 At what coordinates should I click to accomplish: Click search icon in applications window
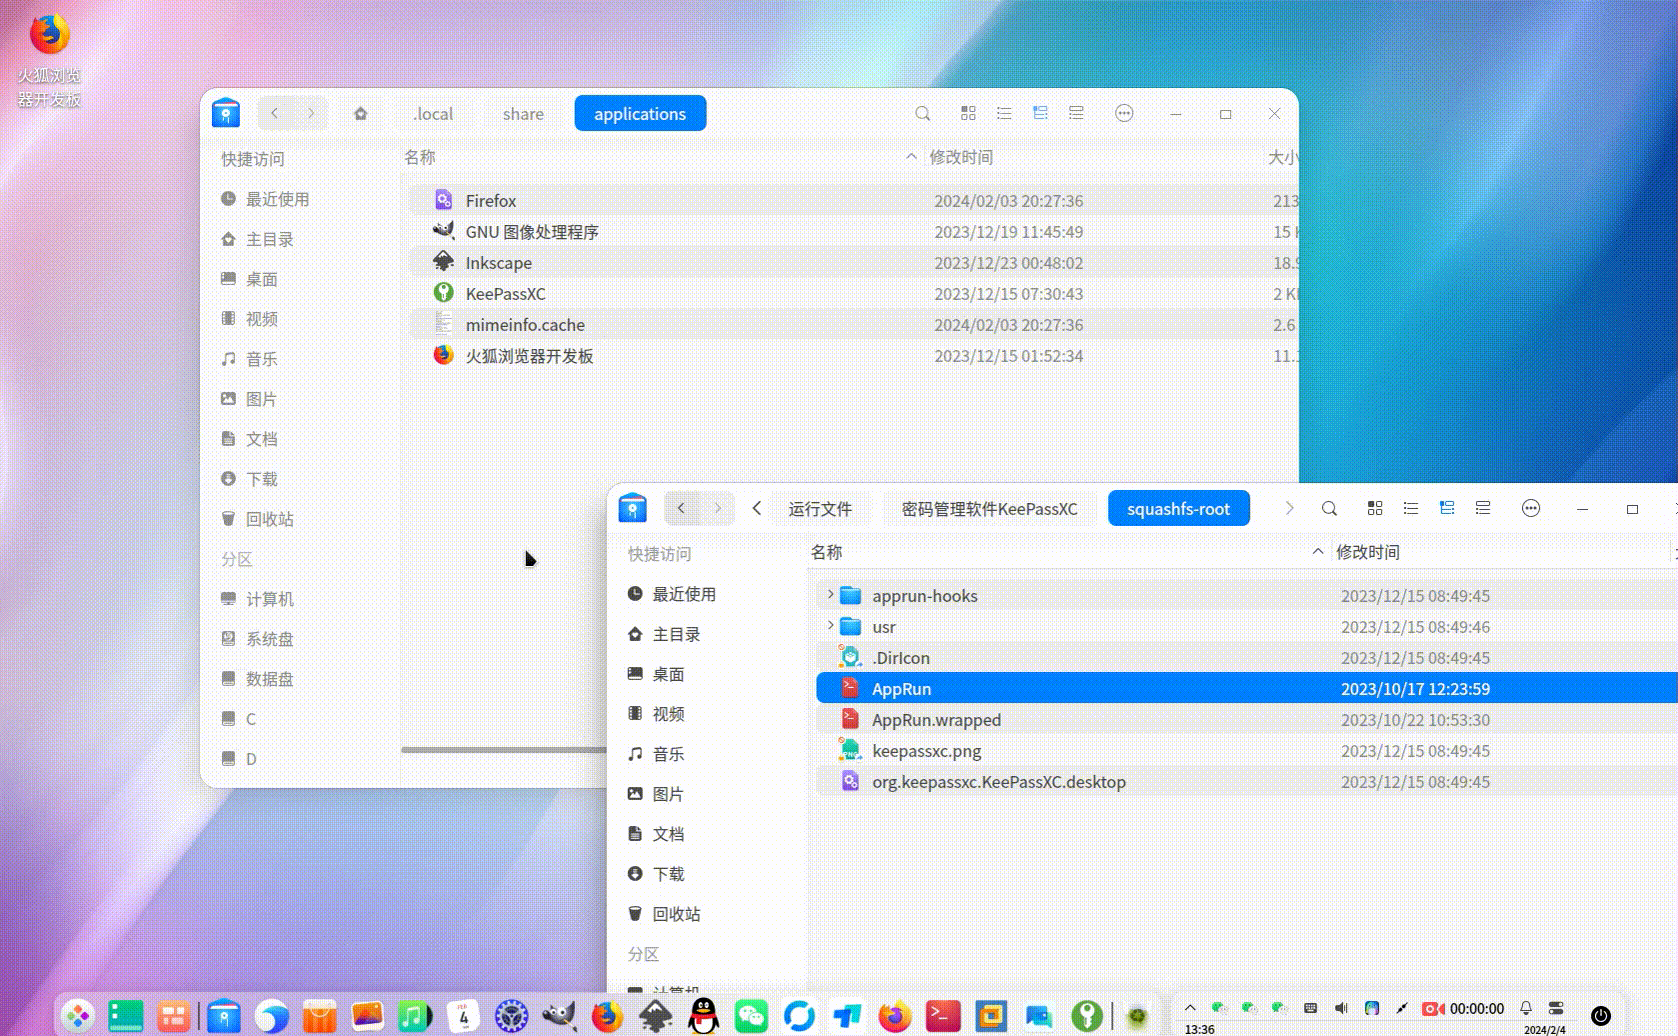click(x=922, y=114)
